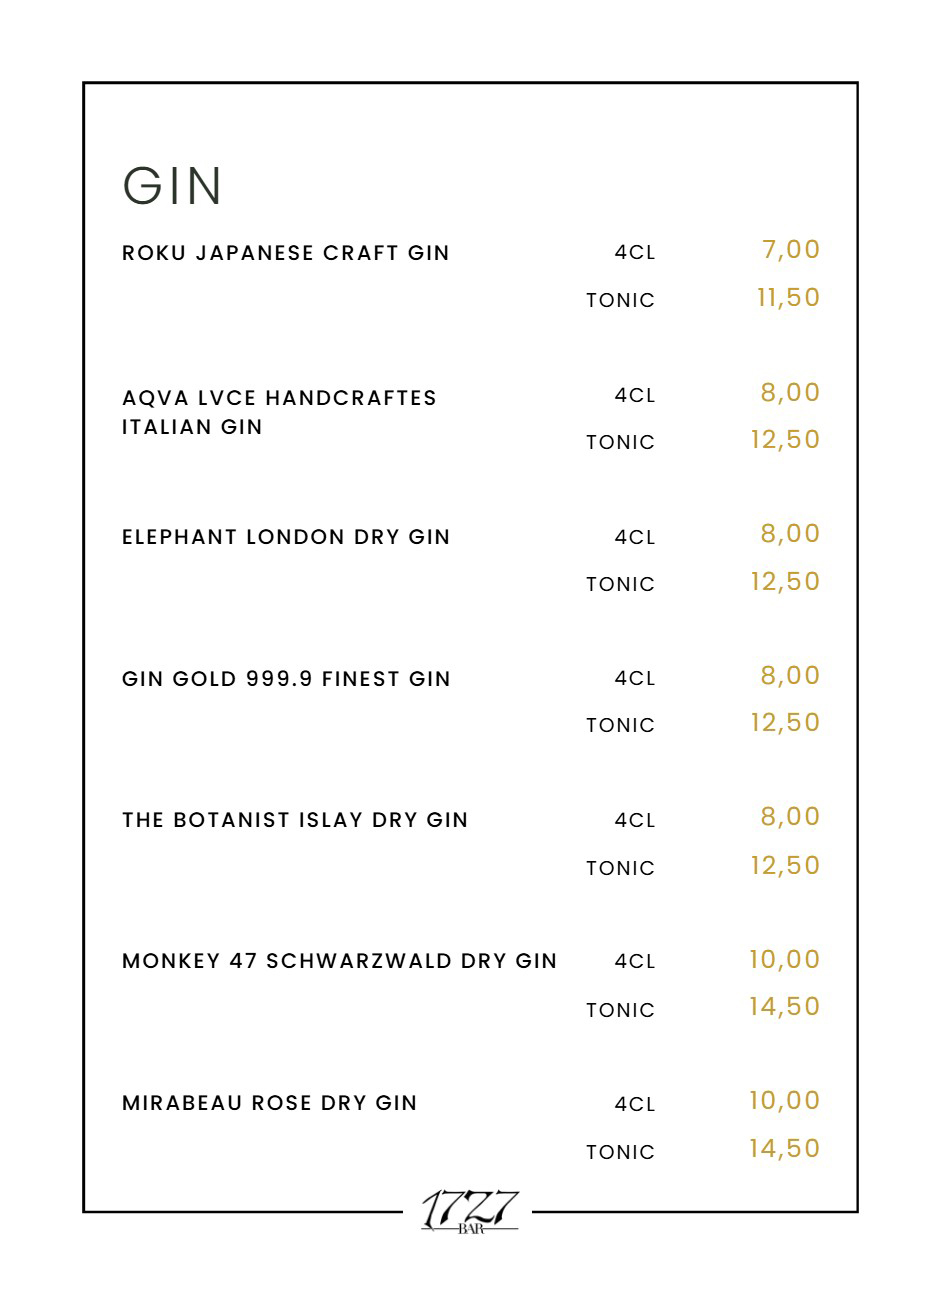Click the 11,50 tonic price
The width and height of the screenshot is (941, 1292).
788,298
